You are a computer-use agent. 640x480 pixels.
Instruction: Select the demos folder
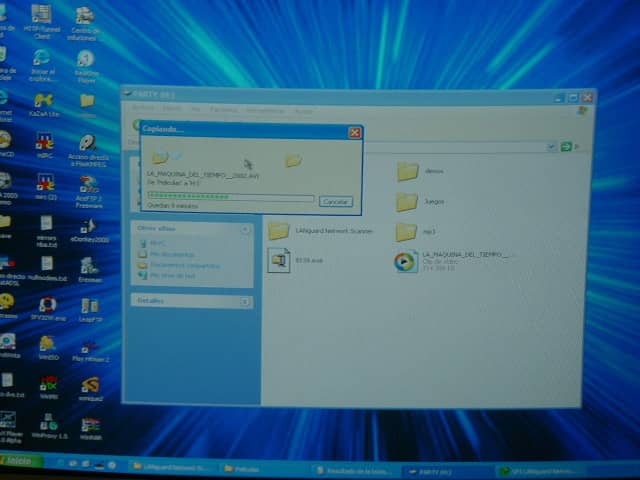tap(407, 171)
